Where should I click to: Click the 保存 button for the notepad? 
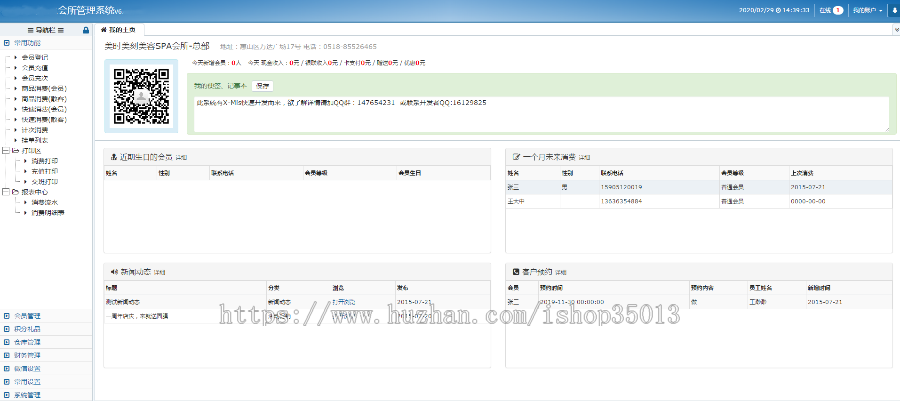pos(262,86)
